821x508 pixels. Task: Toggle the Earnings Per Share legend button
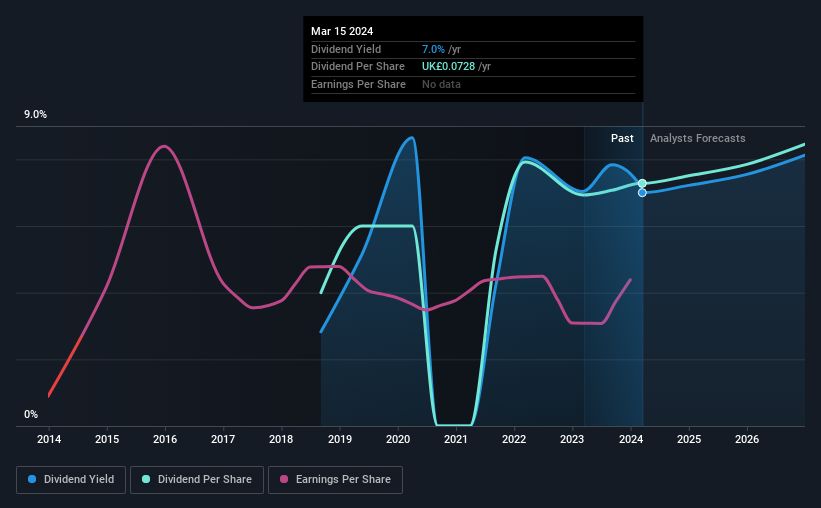click(335, 480)
